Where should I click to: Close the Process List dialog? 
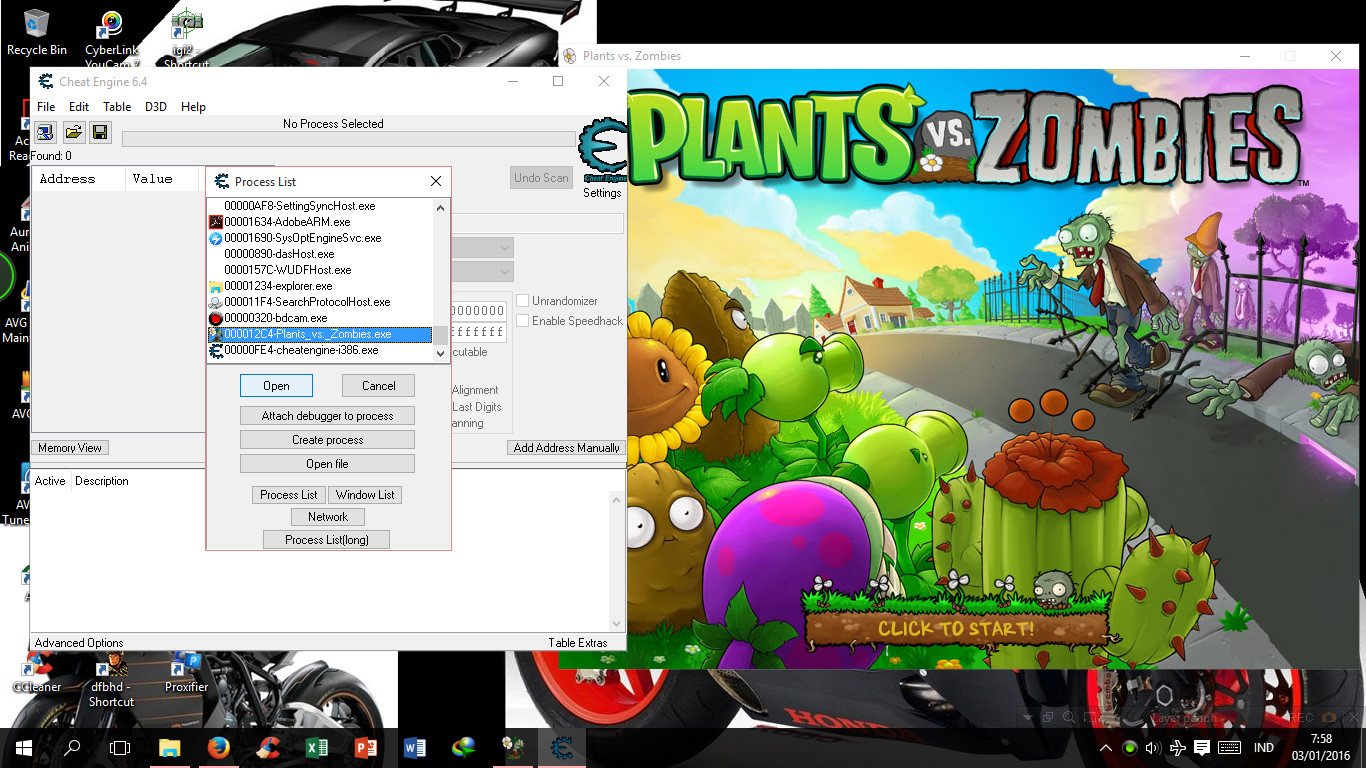[436, 181]
